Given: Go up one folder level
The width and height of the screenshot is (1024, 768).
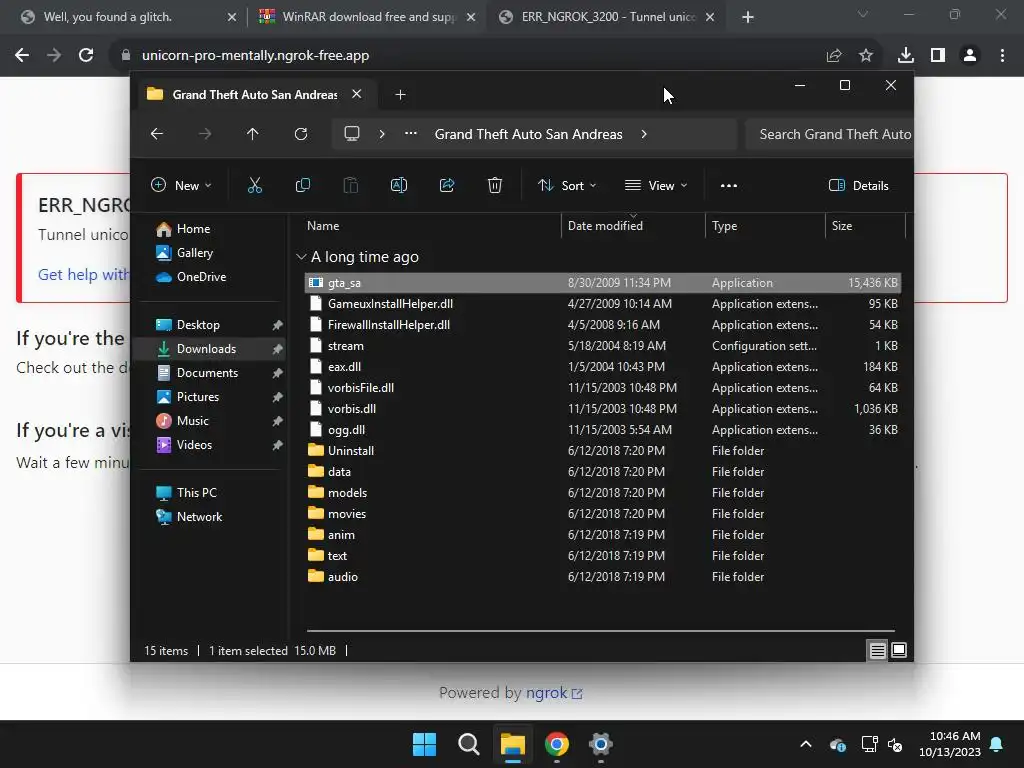Looking at the screenshot, I should coord(253,134).
